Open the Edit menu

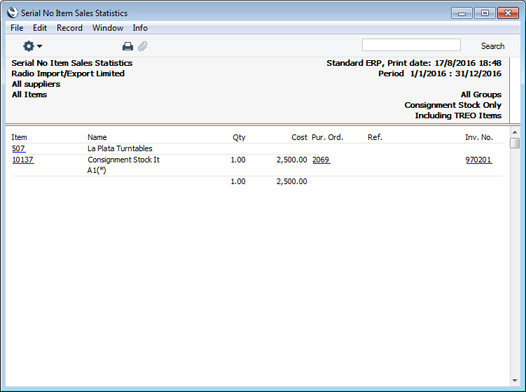40,28
